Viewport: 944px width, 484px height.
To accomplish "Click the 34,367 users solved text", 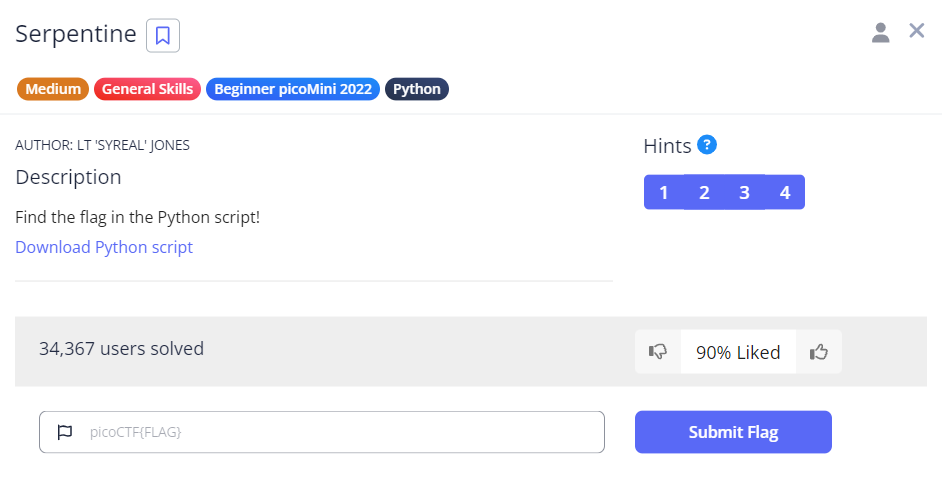I will click(121, 349).
